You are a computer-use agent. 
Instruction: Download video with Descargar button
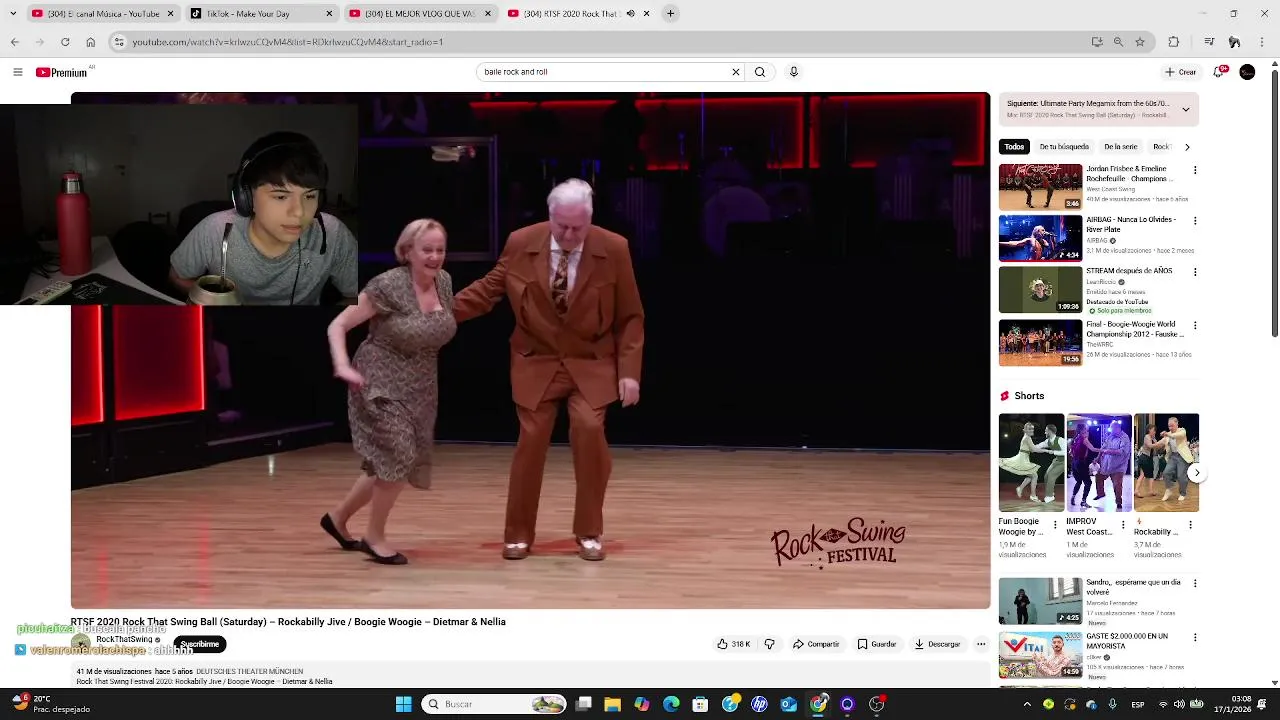[937, 644]
